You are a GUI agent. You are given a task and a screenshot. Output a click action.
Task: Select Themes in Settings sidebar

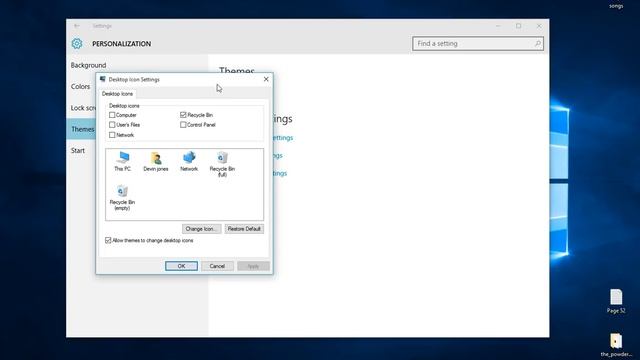click(82, 129)
